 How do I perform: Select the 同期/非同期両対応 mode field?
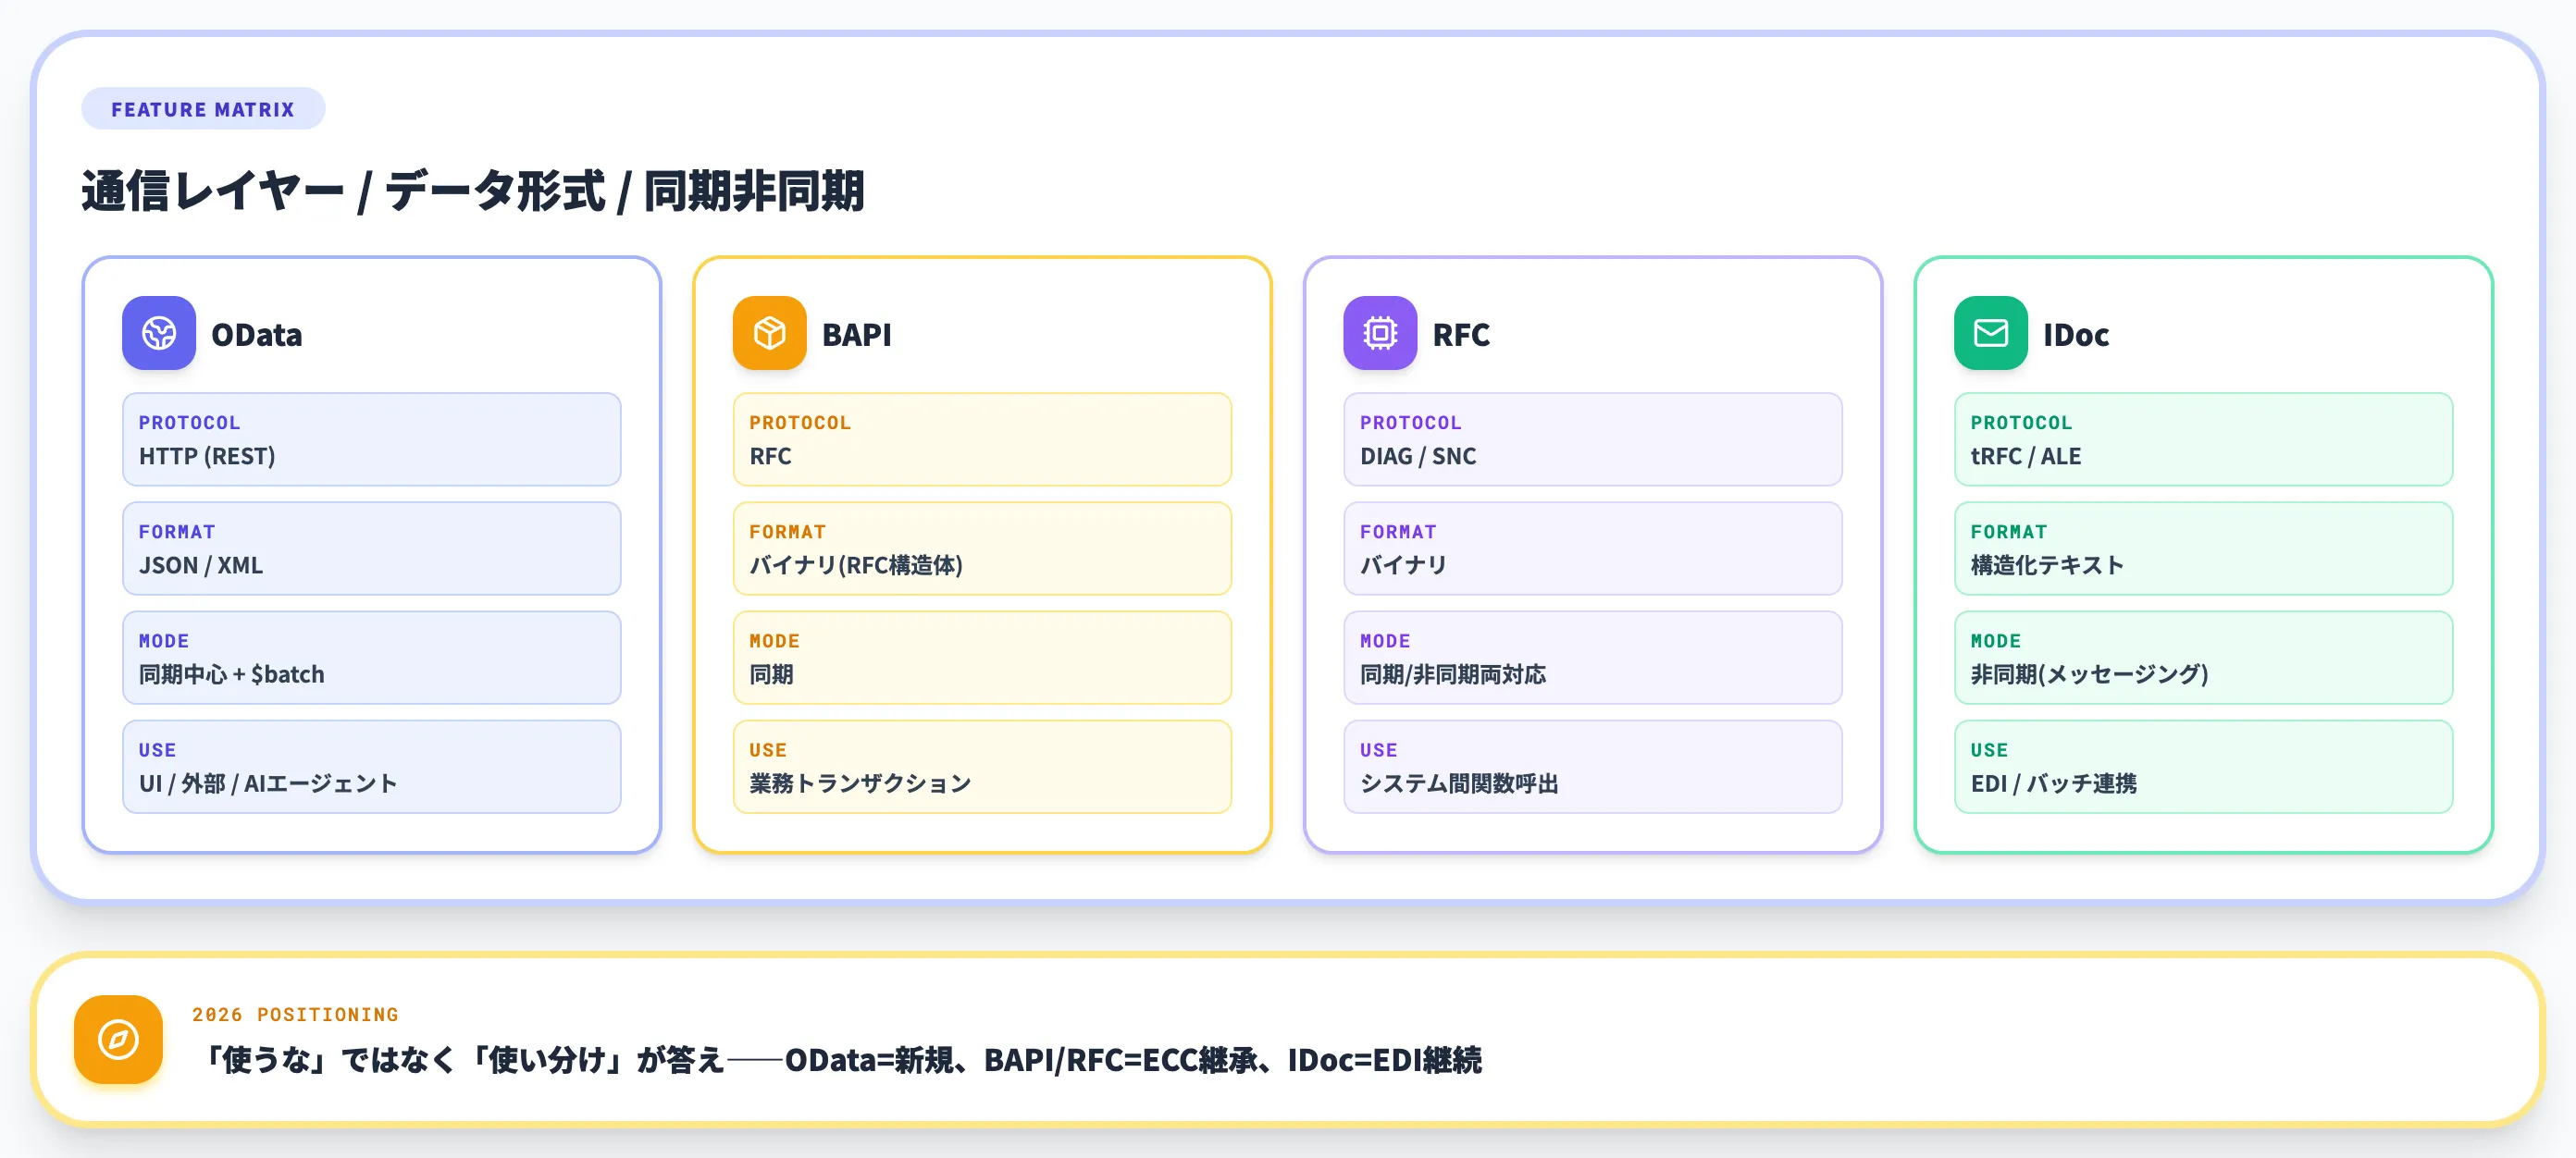1593,657
